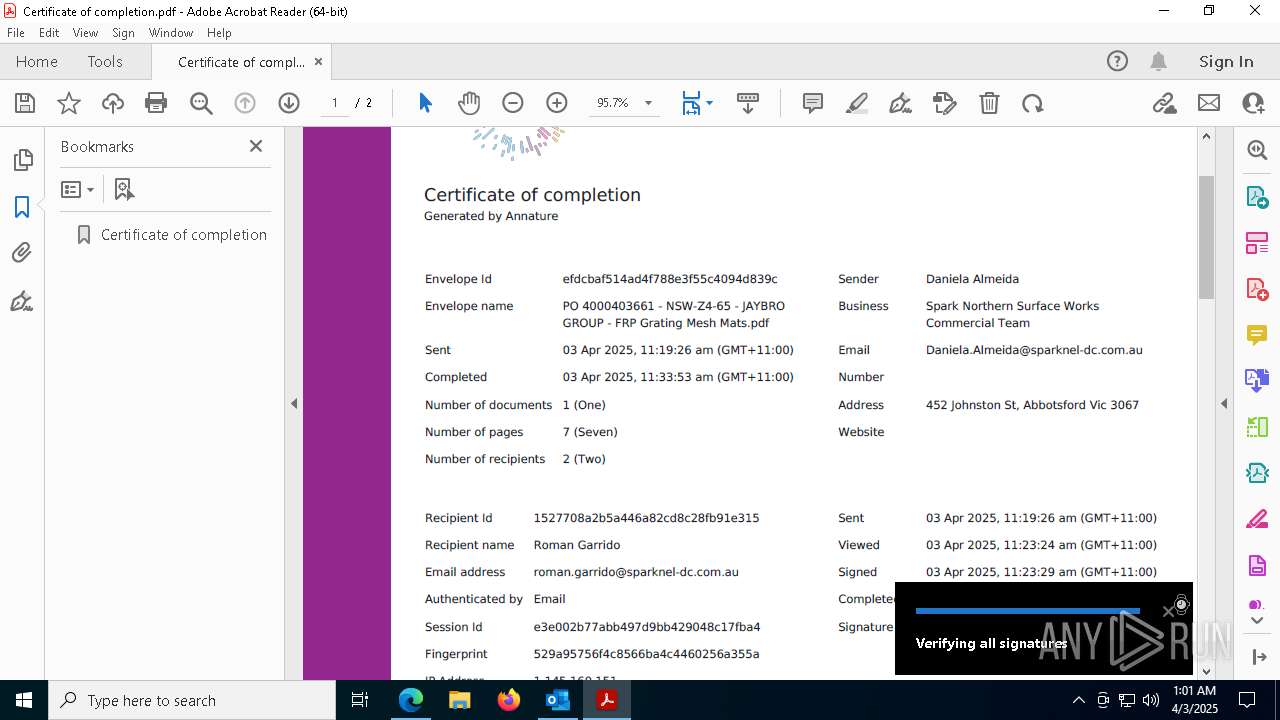Viewport: 1280px width, 720px height.
Task: Open the Help menu
Action: click(219, 33)
